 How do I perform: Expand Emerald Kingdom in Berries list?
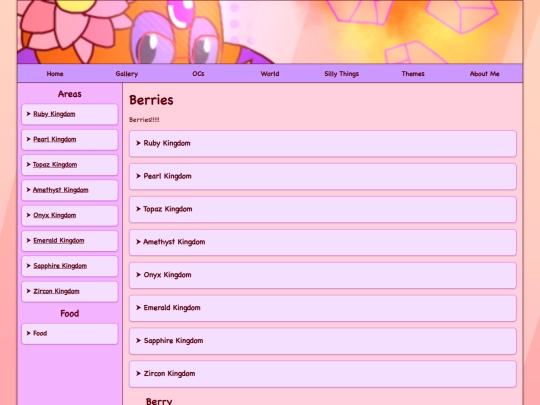[323, 308]
